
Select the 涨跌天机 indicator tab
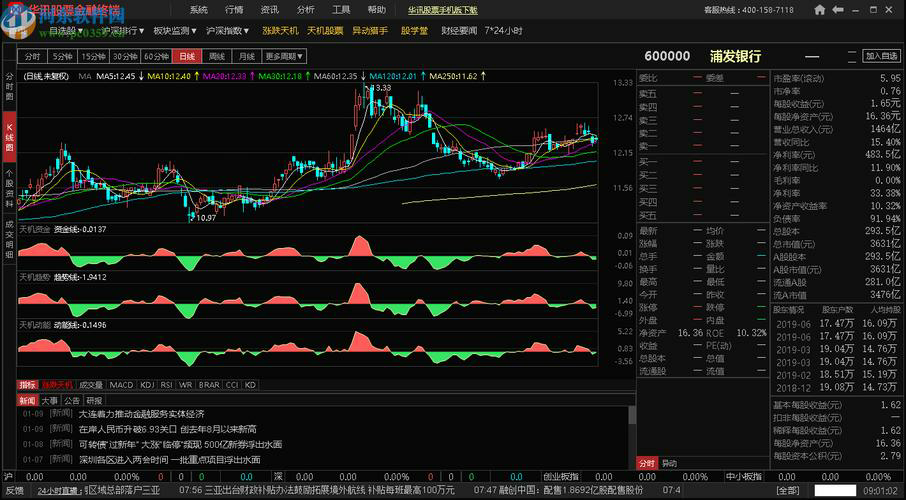[57, 384]
